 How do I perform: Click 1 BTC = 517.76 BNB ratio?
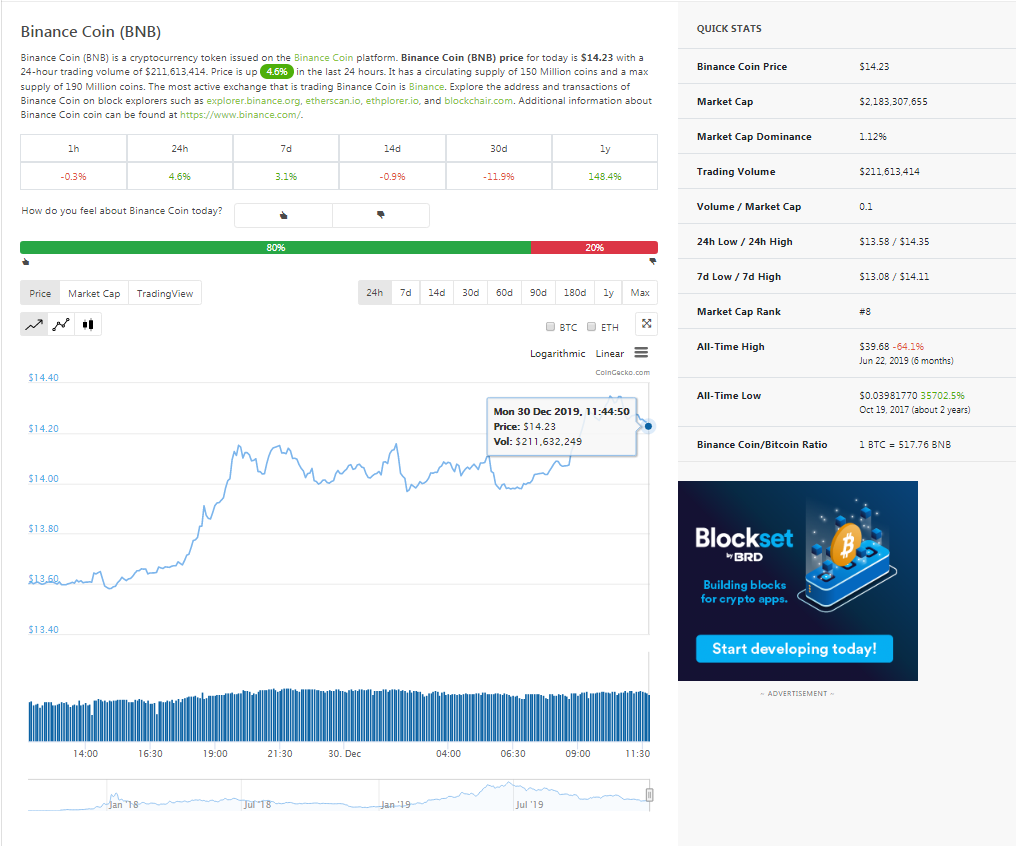point(905,444)
